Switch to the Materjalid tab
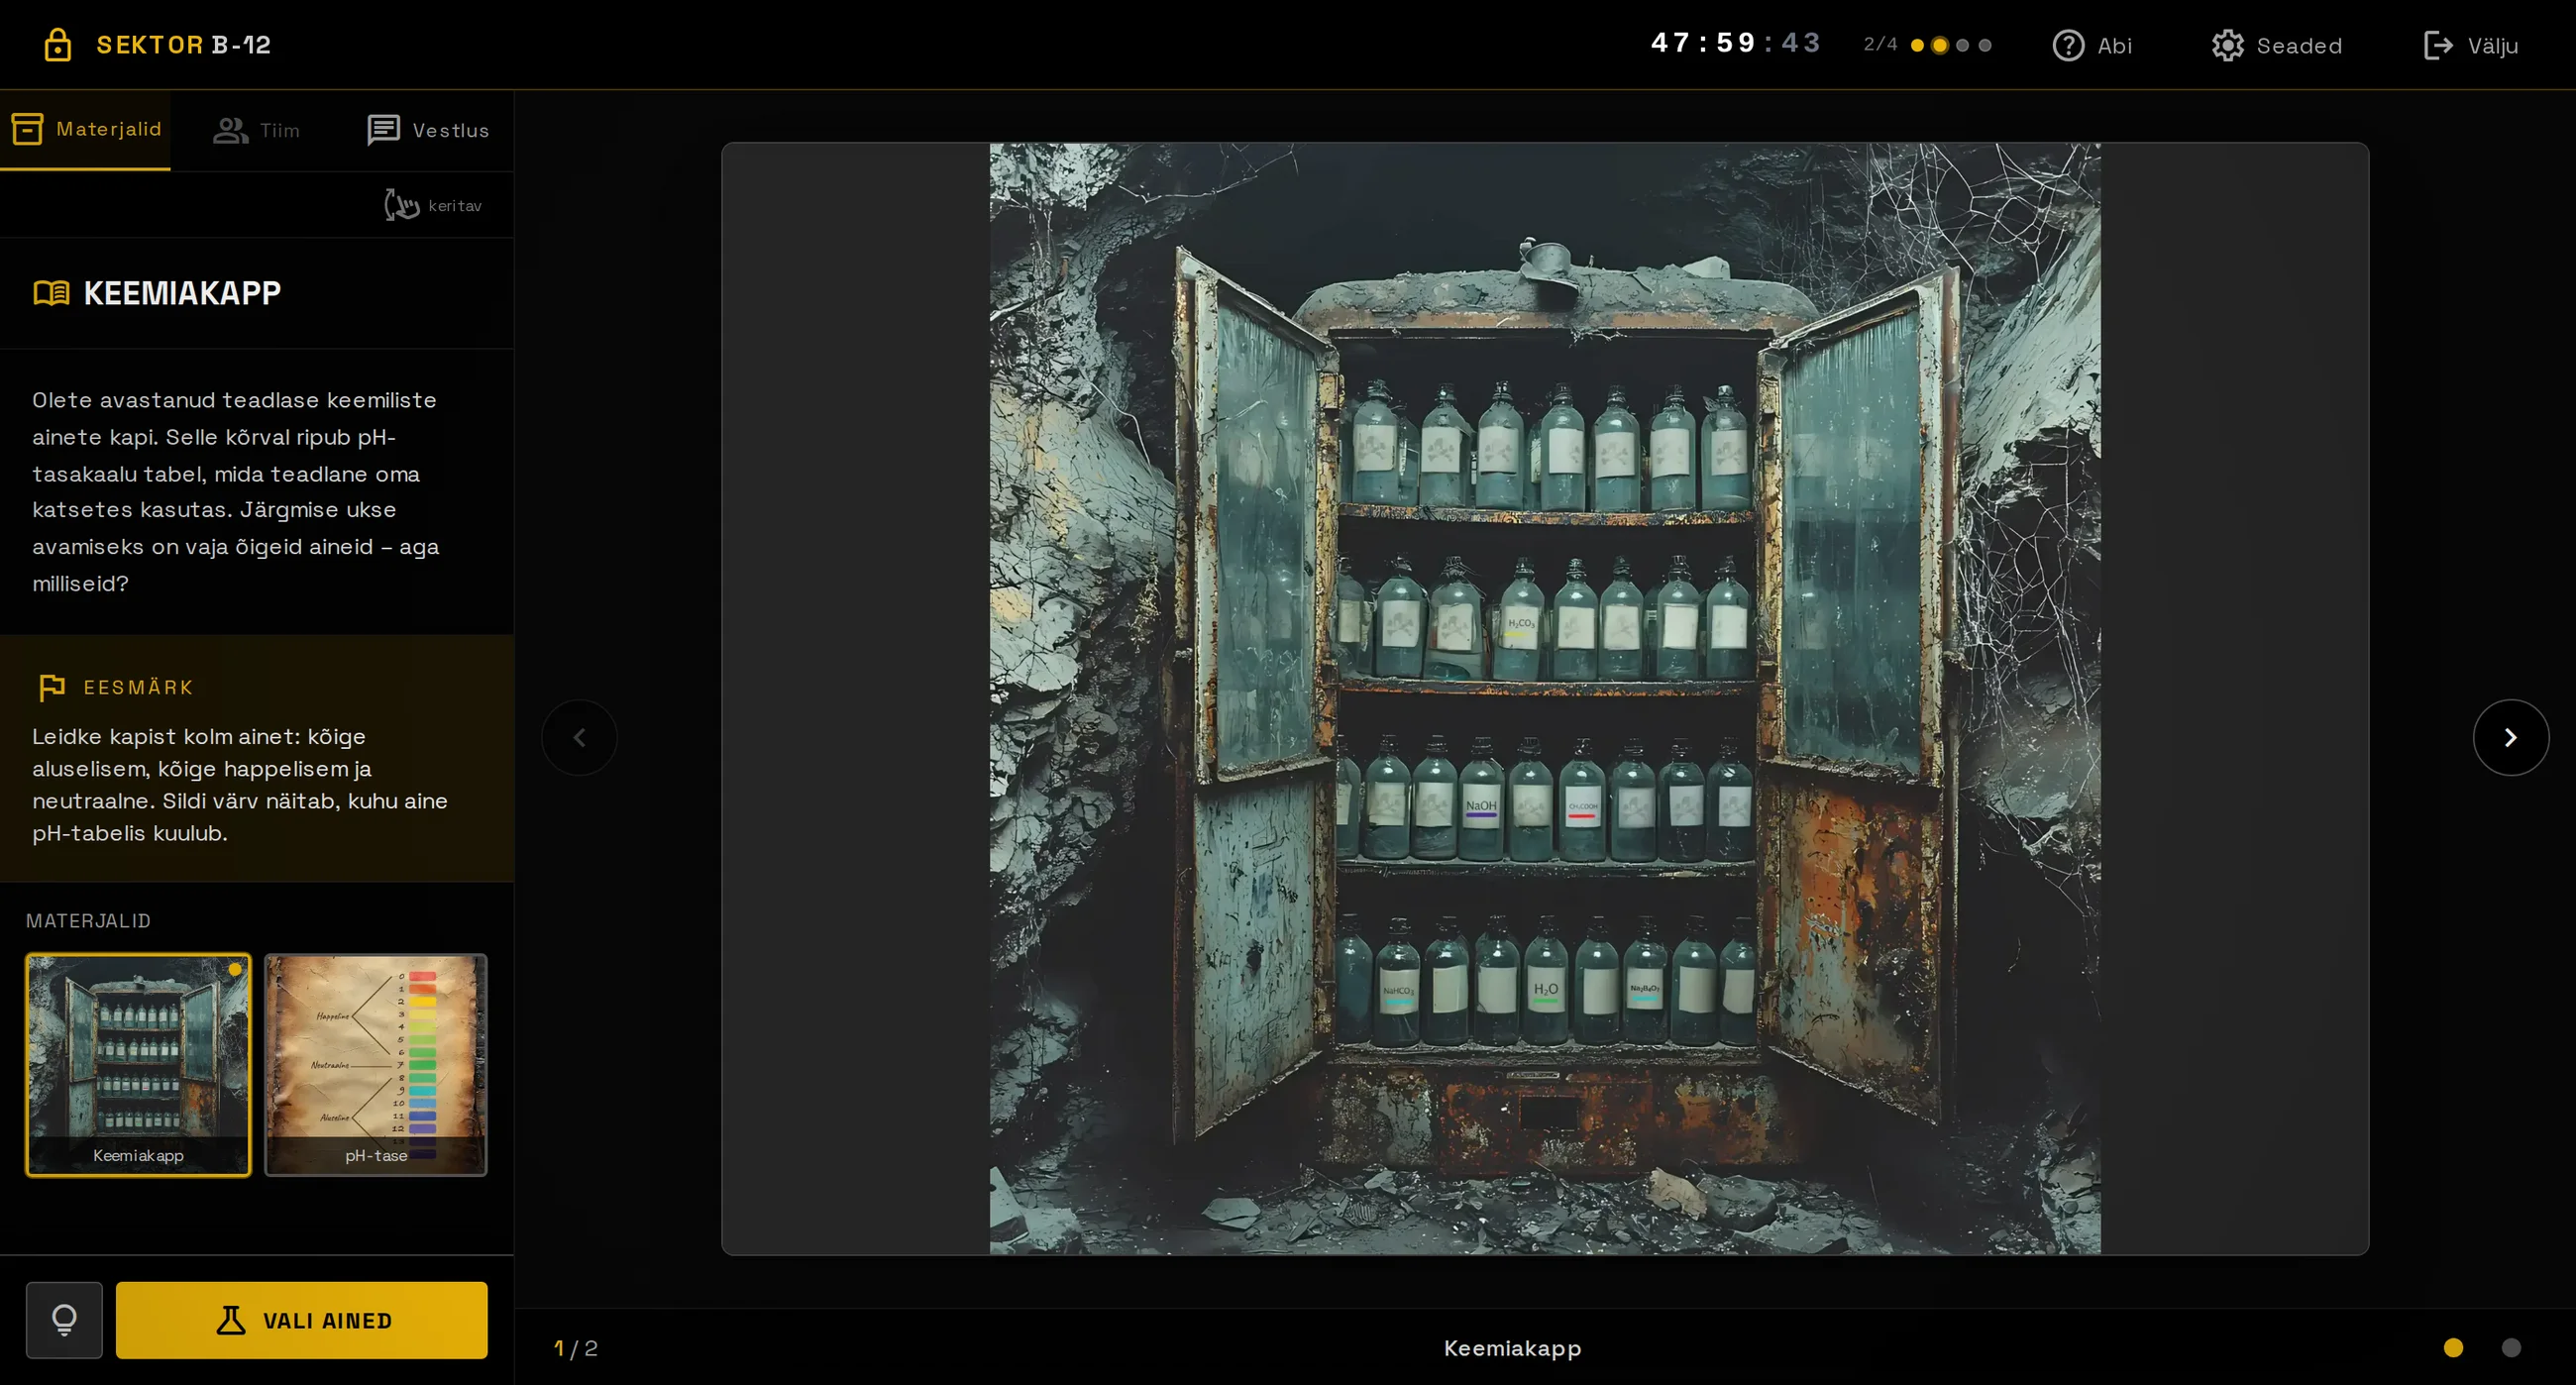Image resolution: width=2576 pixels, height=1385 pixels. (x=85, y=130)
